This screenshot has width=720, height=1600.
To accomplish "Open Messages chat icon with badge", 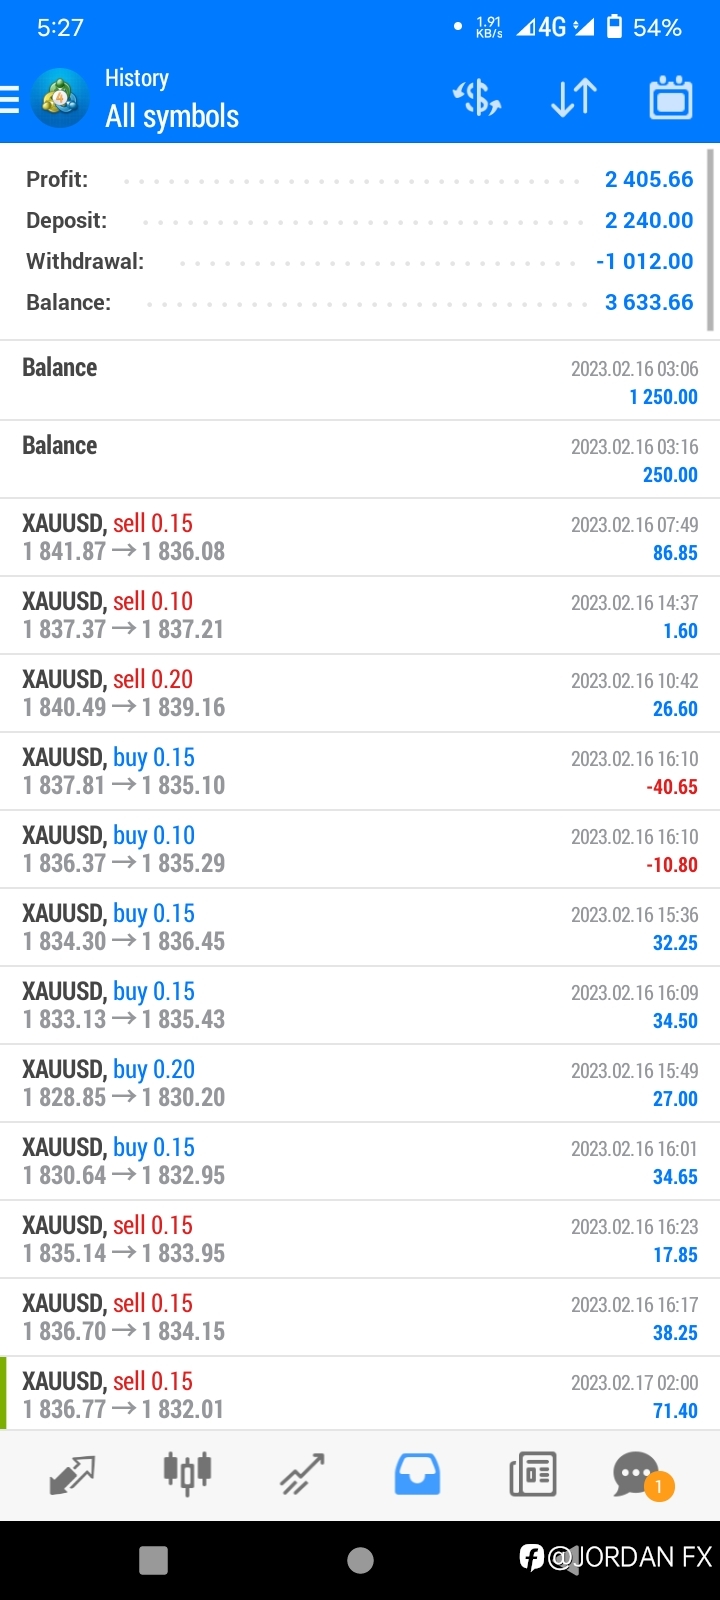I will (x=642, y=1475).
